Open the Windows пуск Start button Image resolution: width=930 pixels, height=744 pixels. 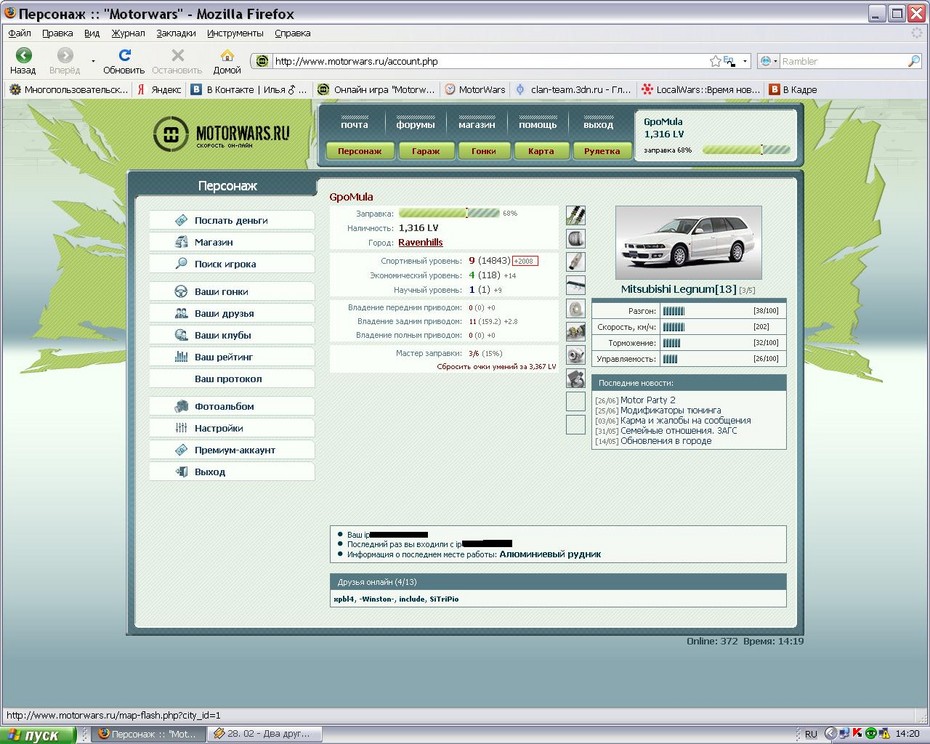point(39,735)
